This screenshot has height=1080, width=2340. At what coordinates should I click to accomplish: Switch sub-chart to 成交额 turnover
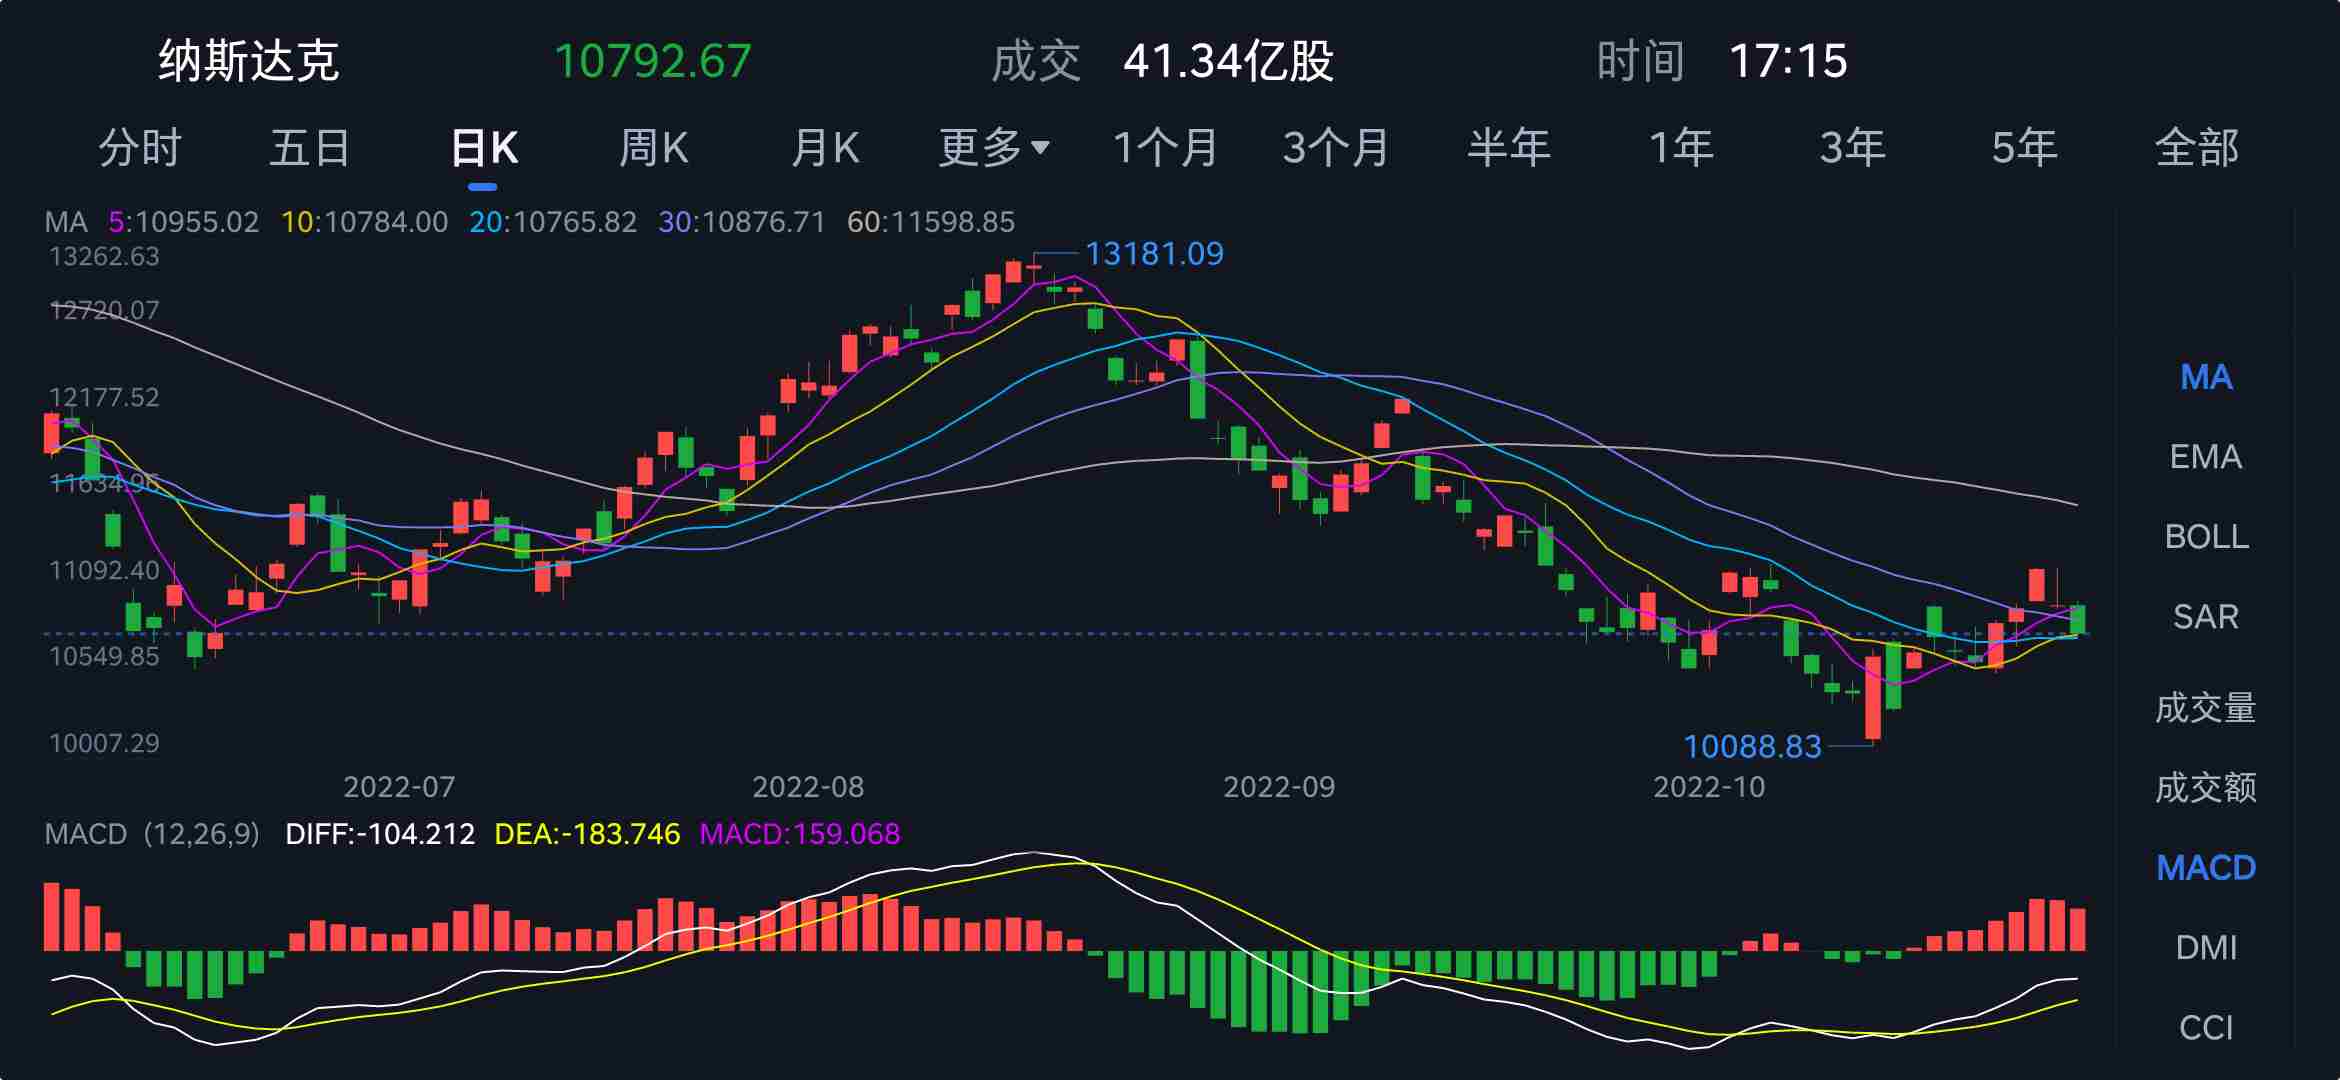2206,788
